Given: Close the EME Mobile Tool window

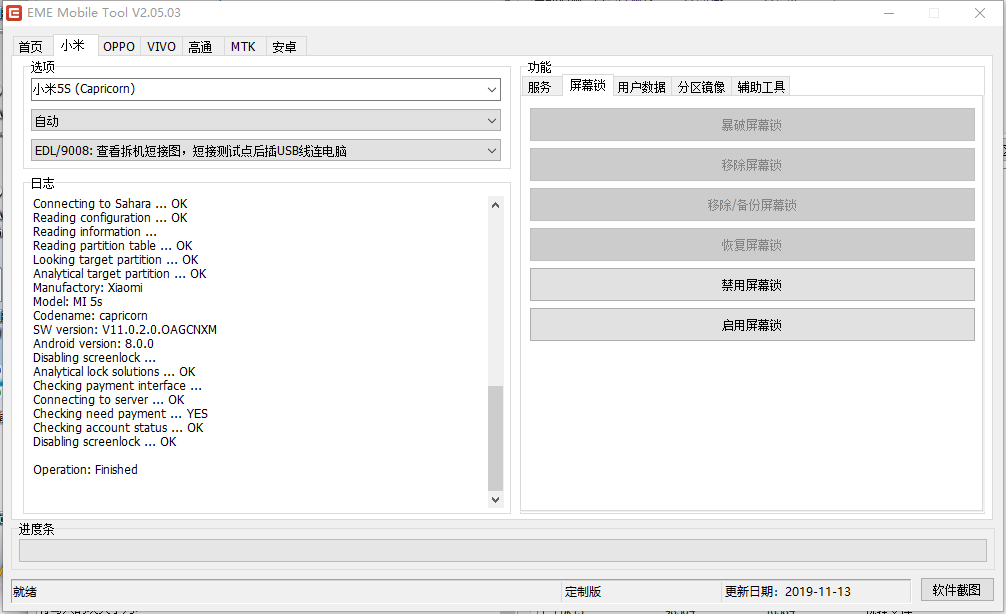Looking at the screenshot, I should coord(980,13).
